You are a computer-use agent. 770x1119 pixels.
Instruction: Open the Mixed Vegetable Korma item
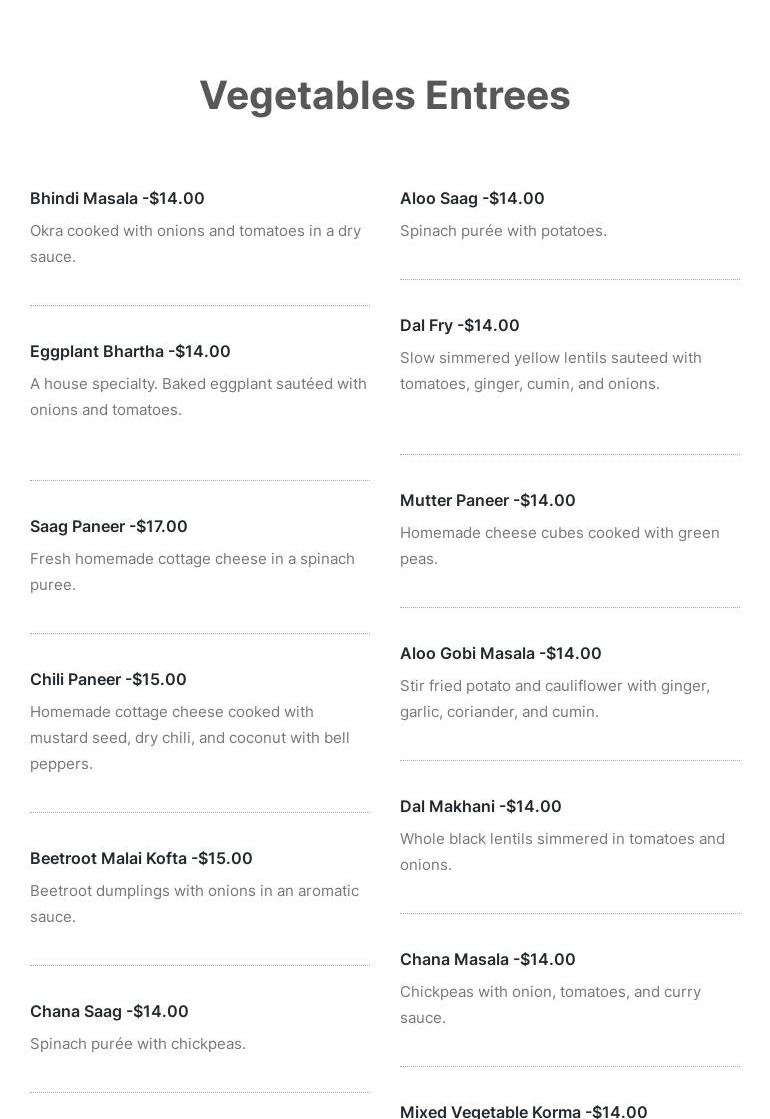pyautogui.click(x=523, y=1111)
